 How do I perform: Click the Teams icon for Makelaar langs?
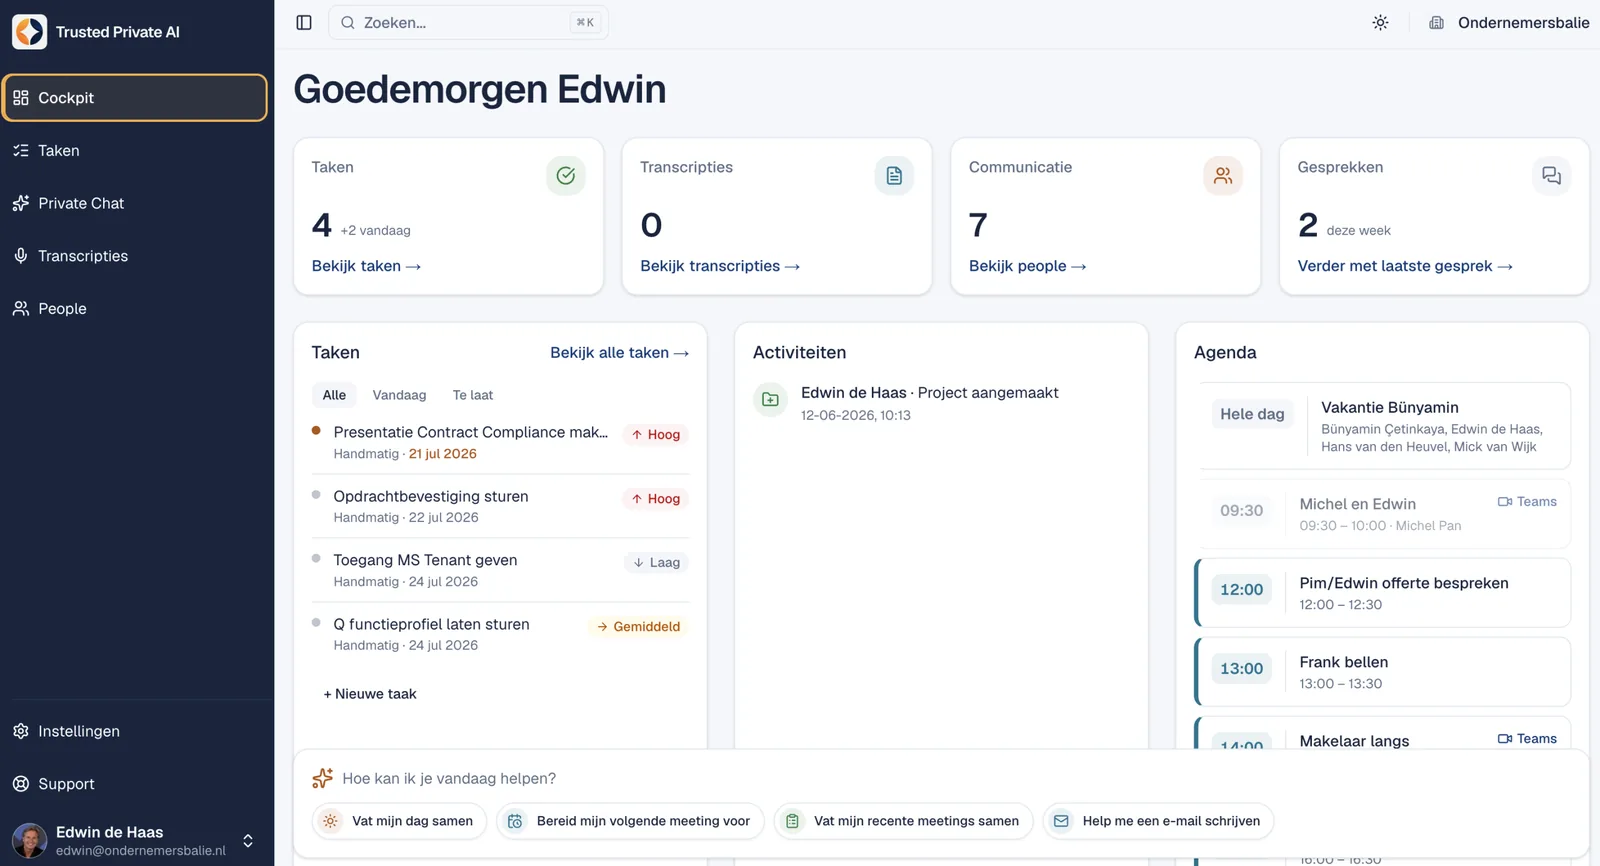(1504, 739)
